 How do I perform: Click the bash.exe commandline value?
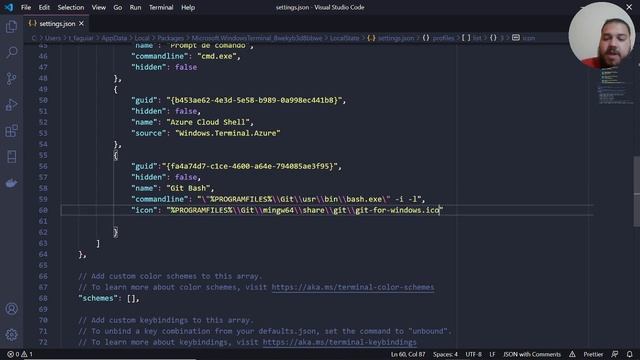pos(309,199)
